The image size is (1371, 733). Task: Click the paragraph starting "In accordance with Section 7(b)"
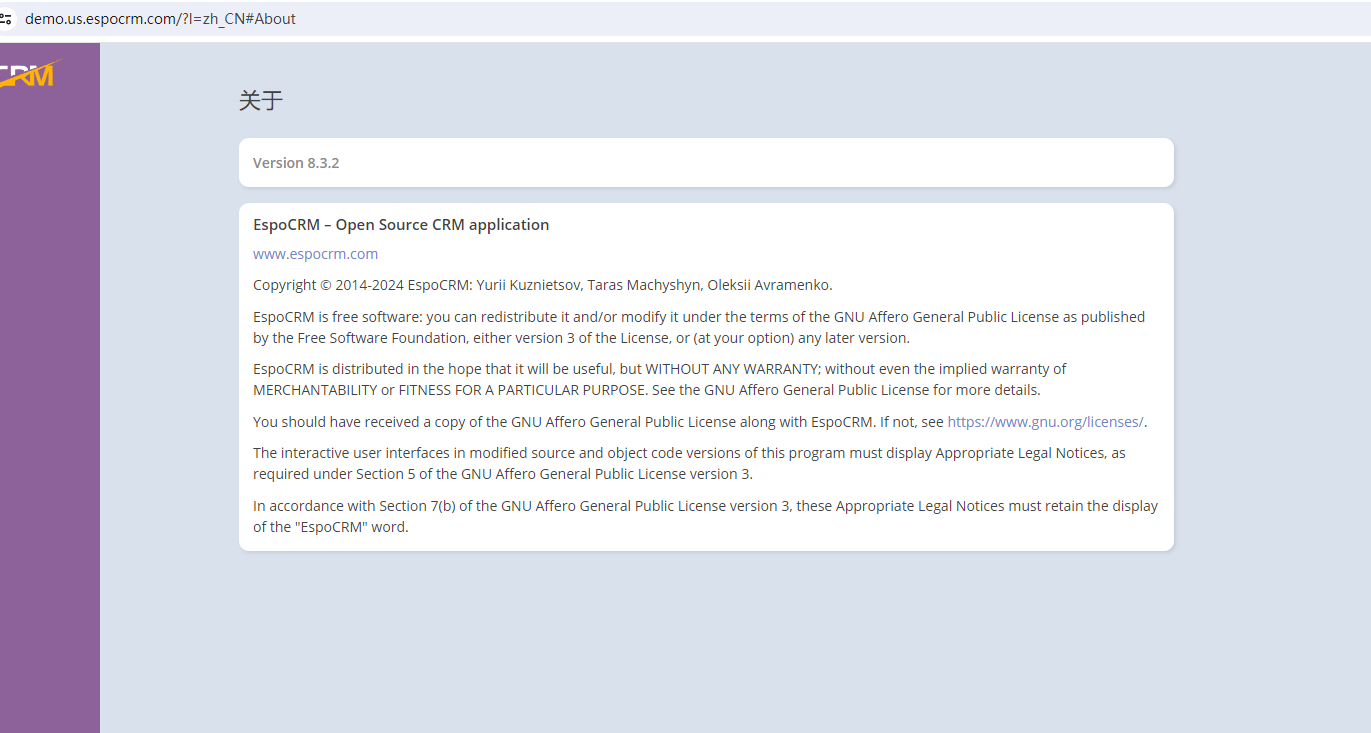click(x=705, y=516)
